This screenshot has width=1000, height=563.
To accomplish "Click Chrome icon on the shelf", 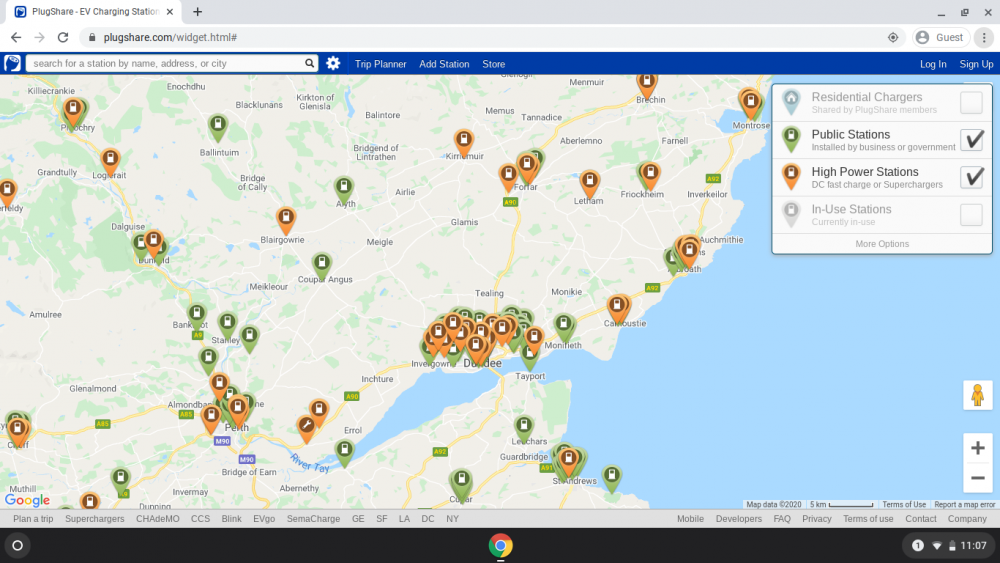I will pyautogui.click(x=500, y=545).
